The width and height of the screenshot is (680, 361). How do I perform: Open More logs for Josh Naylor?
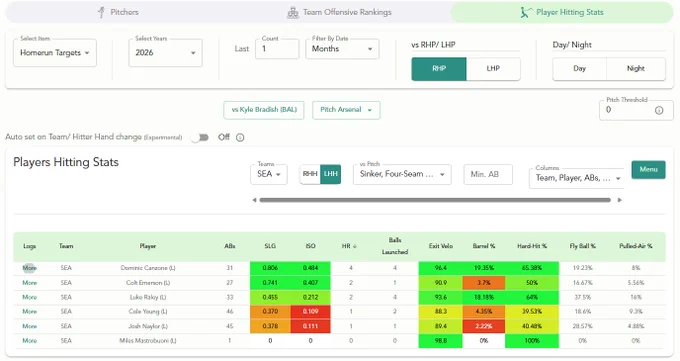29,326
